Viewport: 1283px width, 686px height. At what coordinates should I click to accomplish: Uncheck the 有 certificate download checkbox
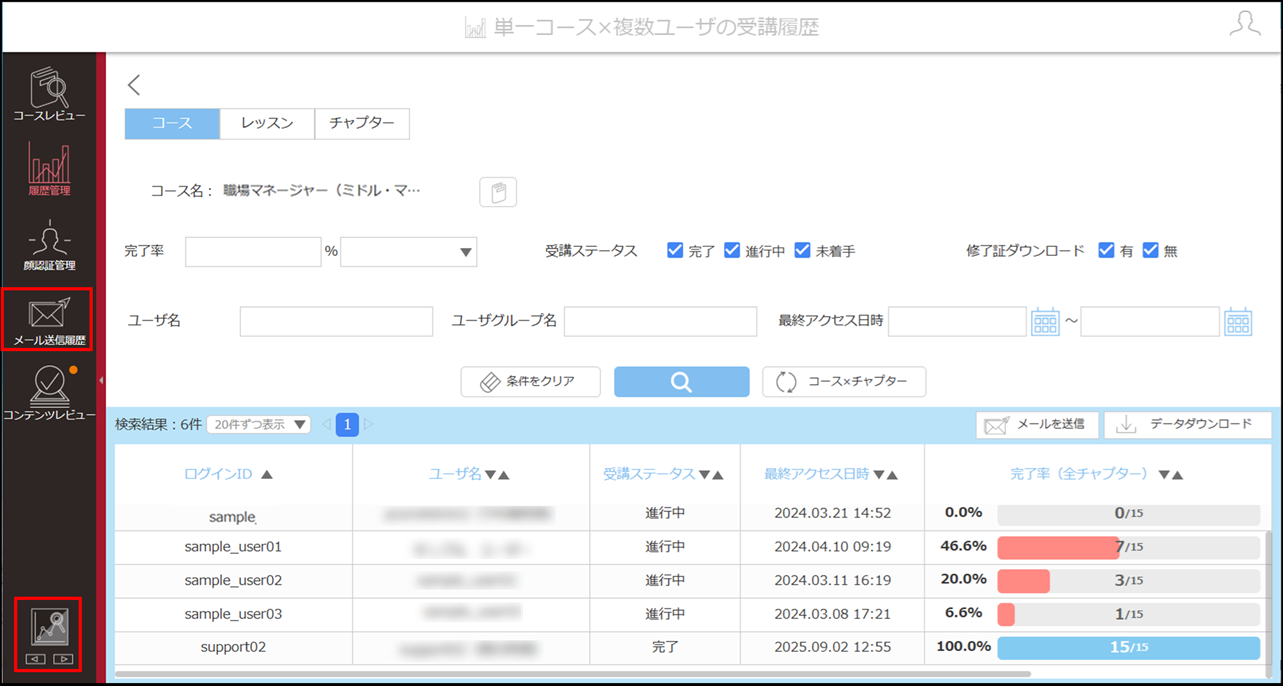coord(1106,251)
